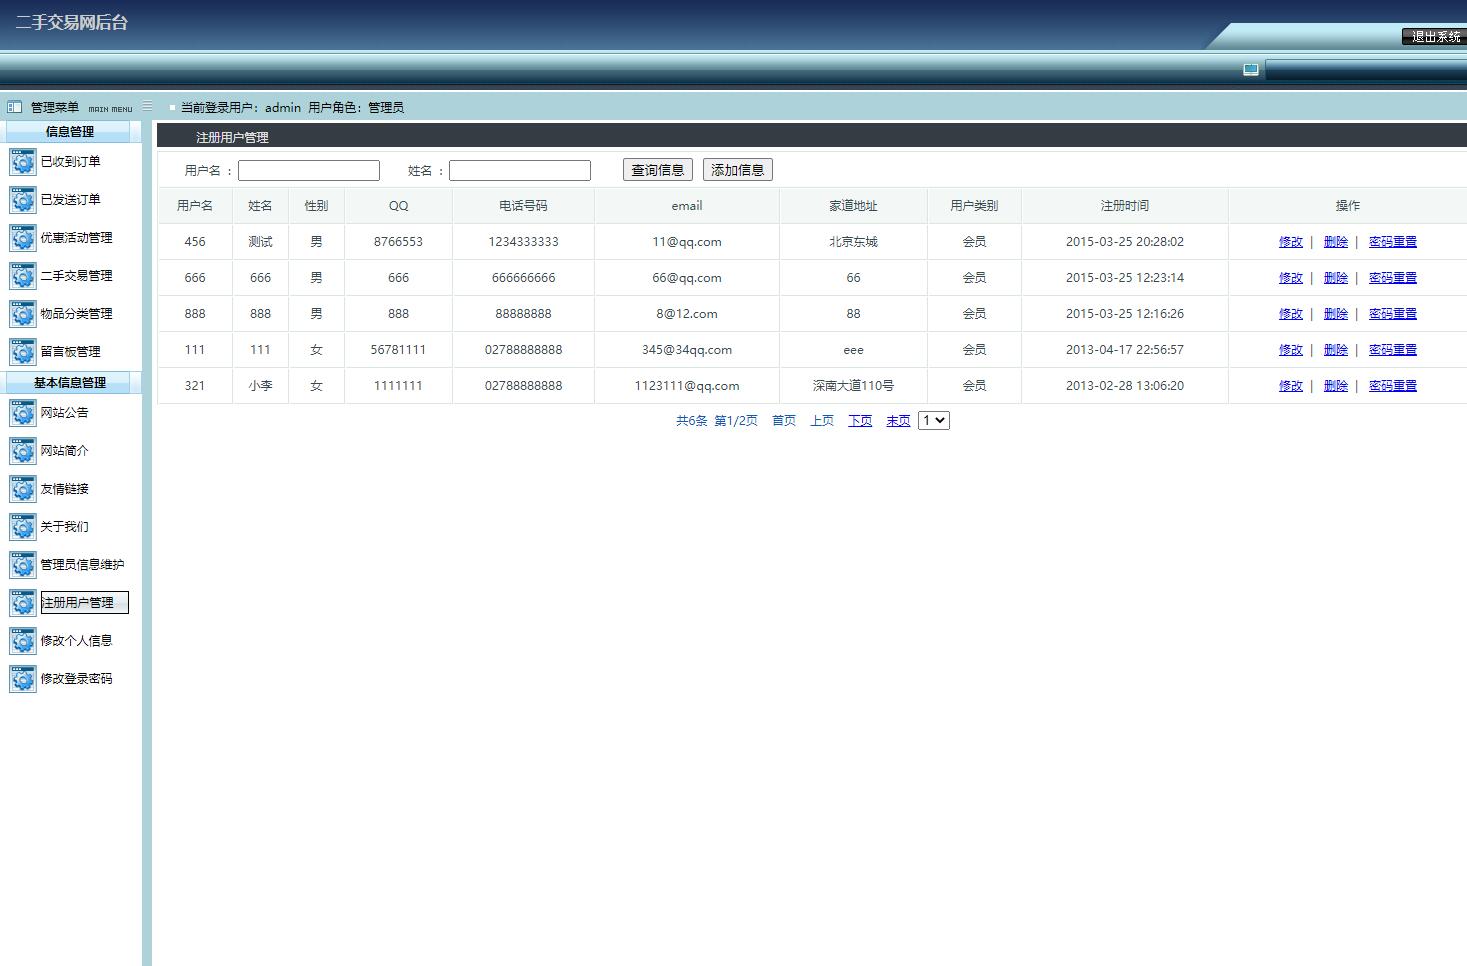Click 删除 for user 888
The height and width of the screenshot is (966, 1467).
[x=1336, y=314]
